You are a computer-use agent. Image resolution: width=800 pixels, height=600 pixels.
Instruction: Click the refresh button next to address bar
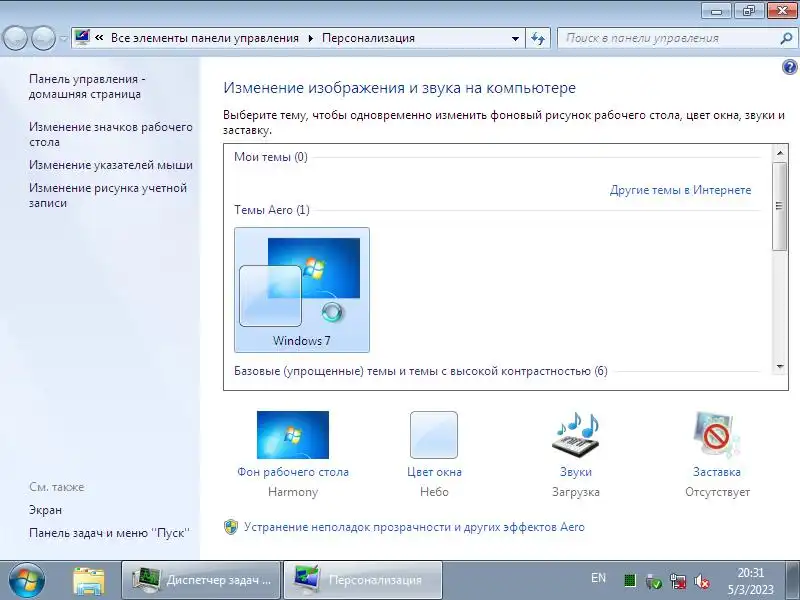tap(538, 38)
